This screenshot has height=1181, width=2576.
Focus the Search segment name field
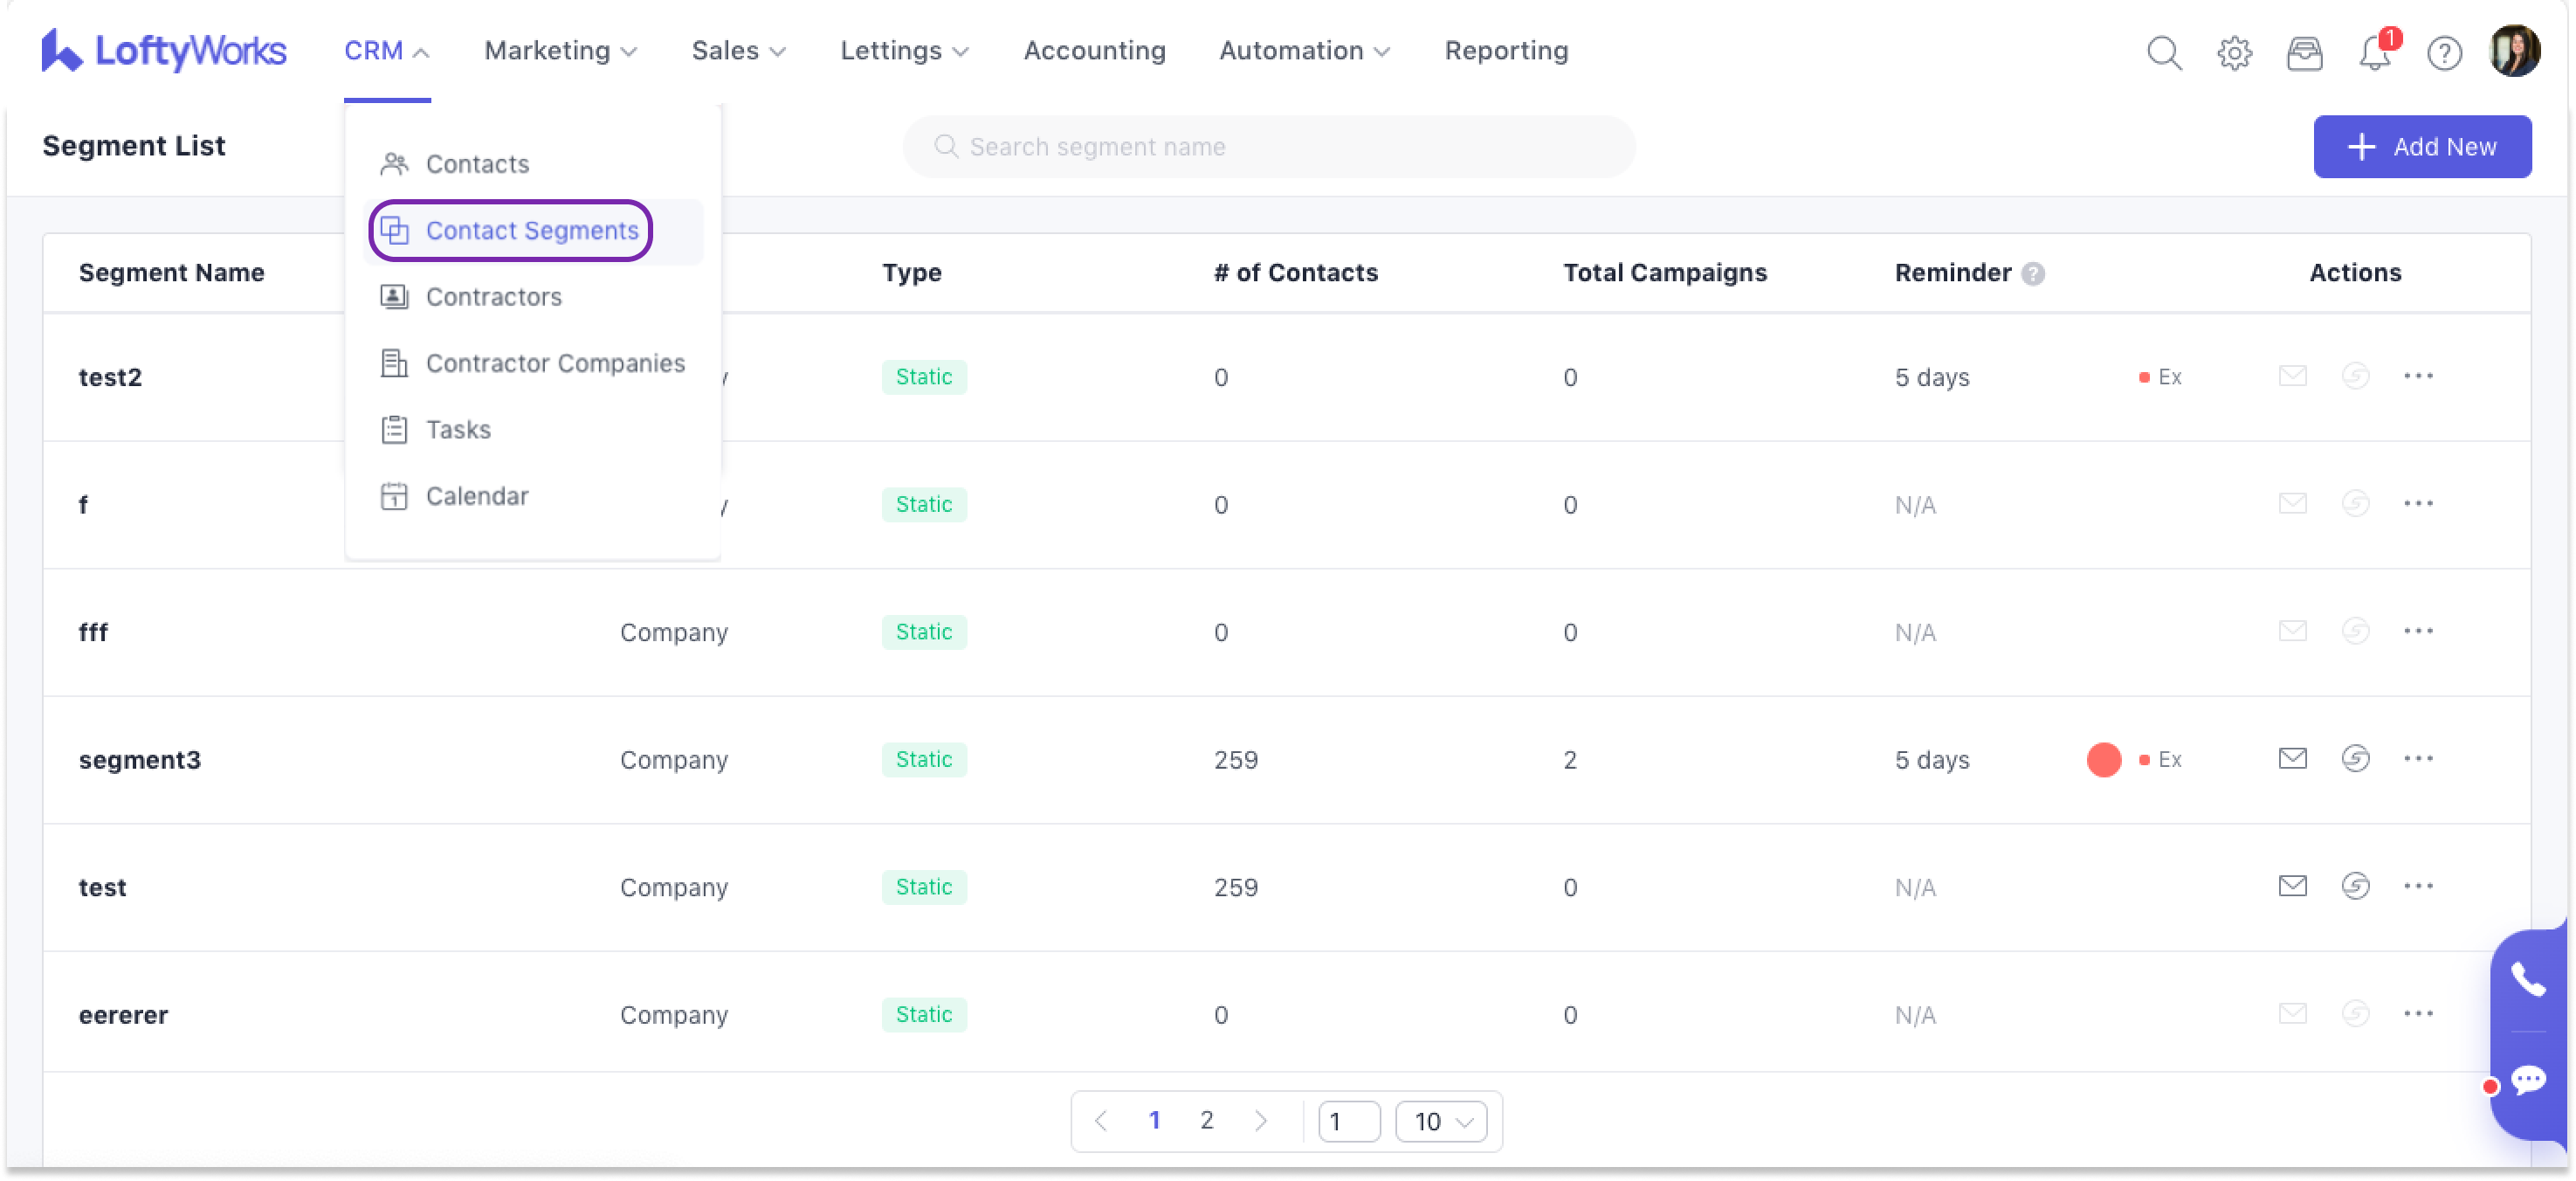1270,147
